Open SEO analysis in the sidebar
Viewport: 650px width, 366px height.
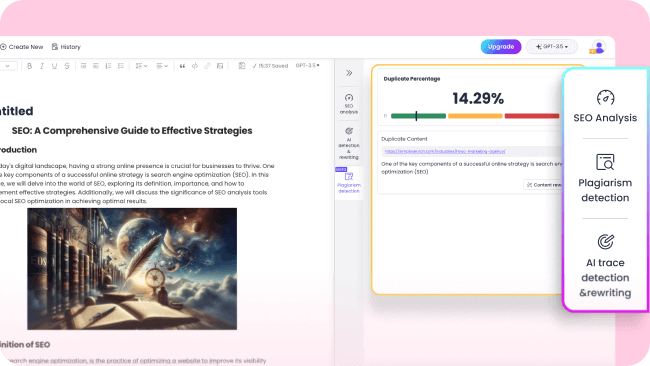349,104
